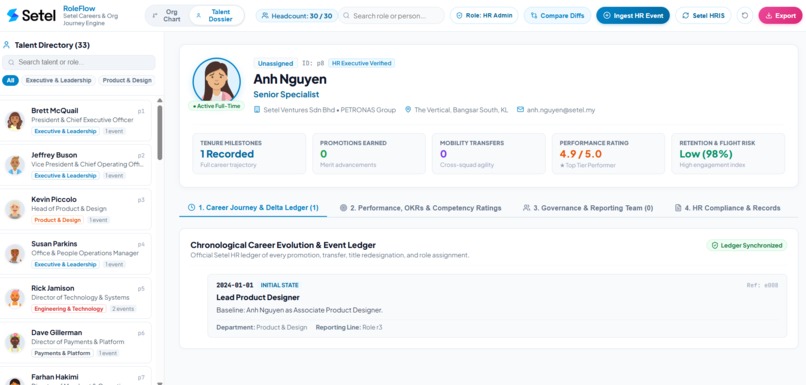Click Jeffrey Buson's avatar
This screenshot has width=806, height=385.
pyautogui.click(x=14, y=165)
